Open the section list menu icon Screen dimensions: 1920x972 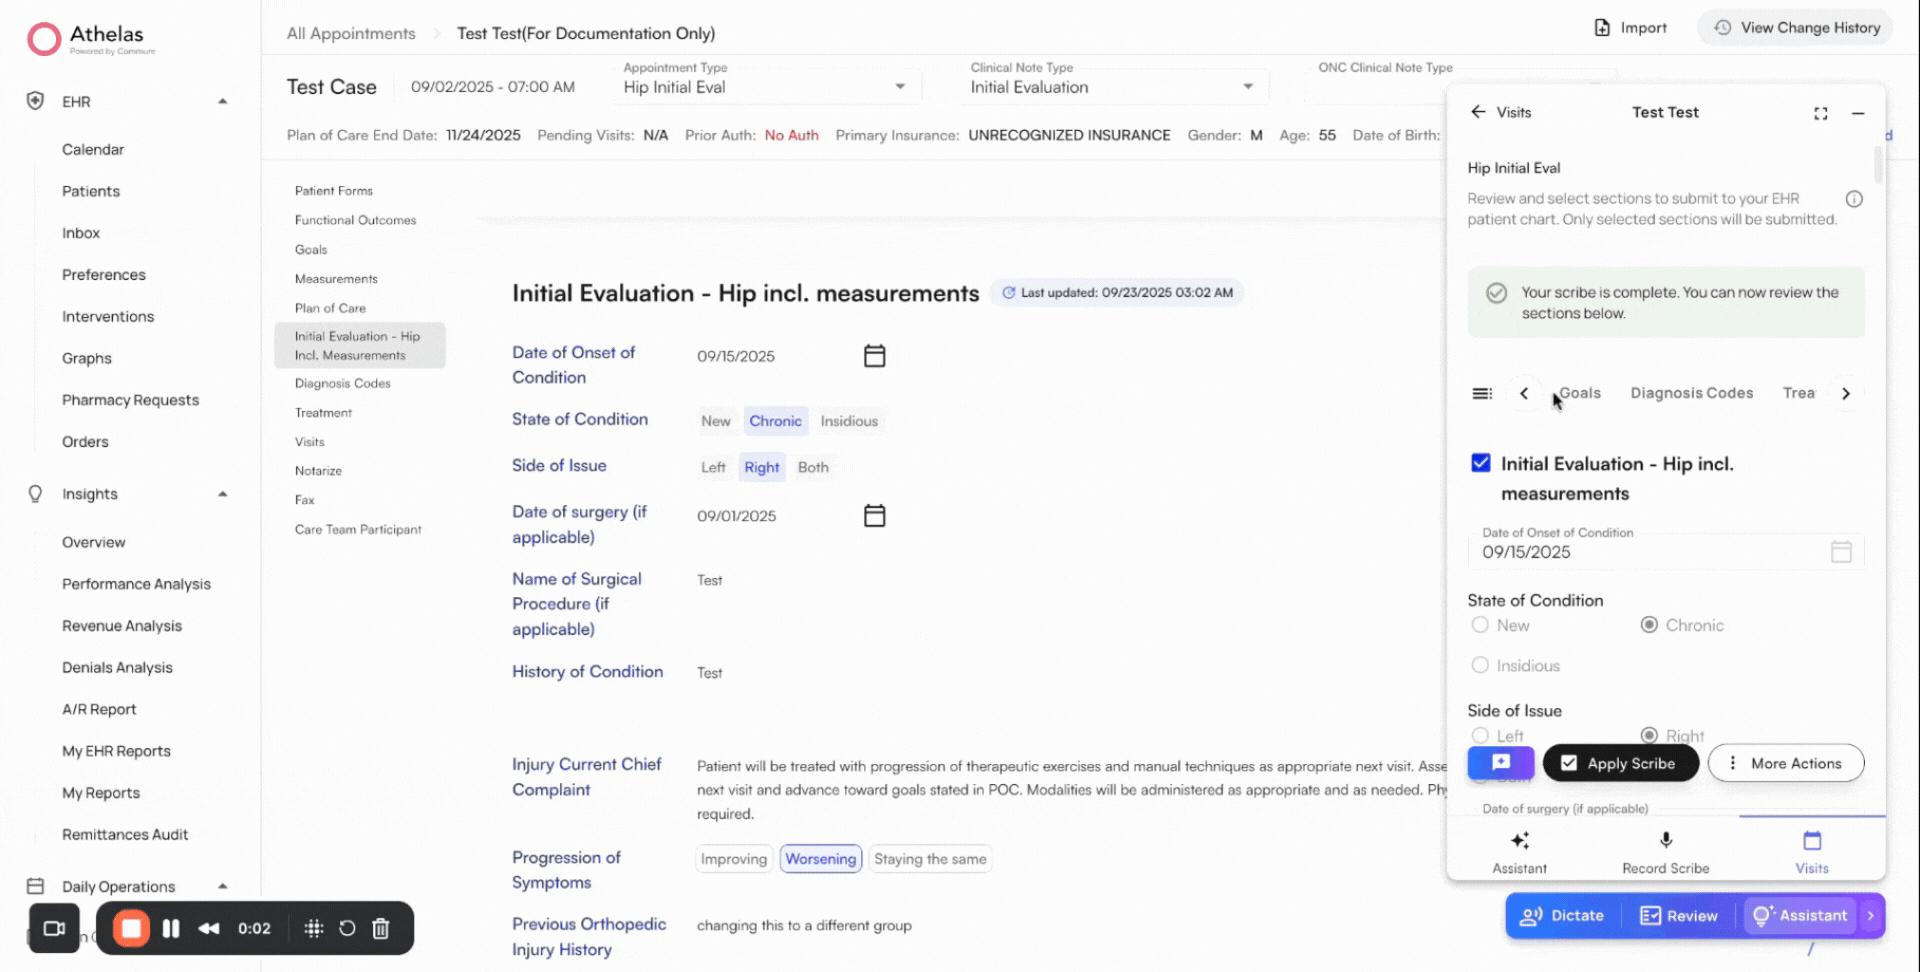click(x=1482, y=394)
